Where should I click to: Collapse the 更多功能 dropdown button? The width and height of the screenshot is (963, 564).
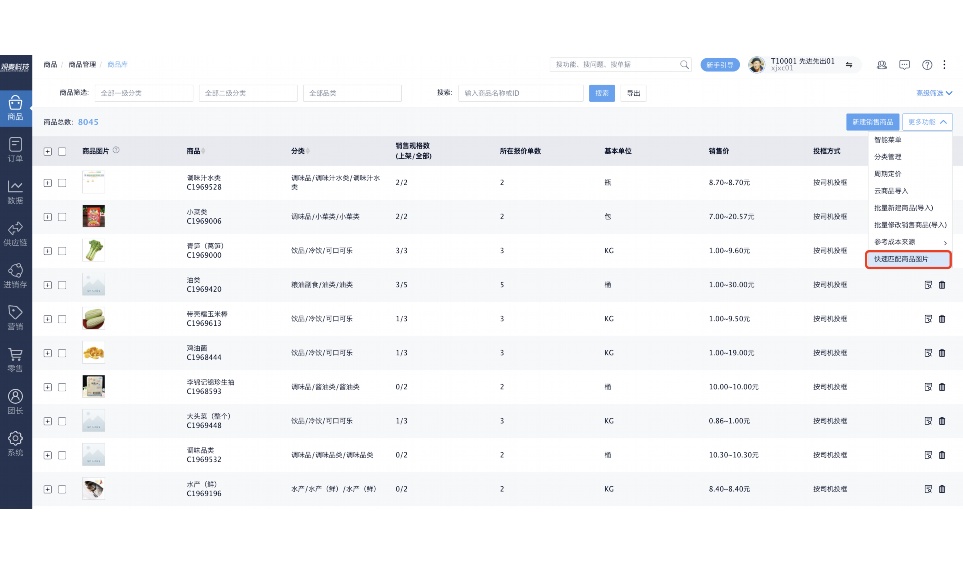click(x=927, y=122)
